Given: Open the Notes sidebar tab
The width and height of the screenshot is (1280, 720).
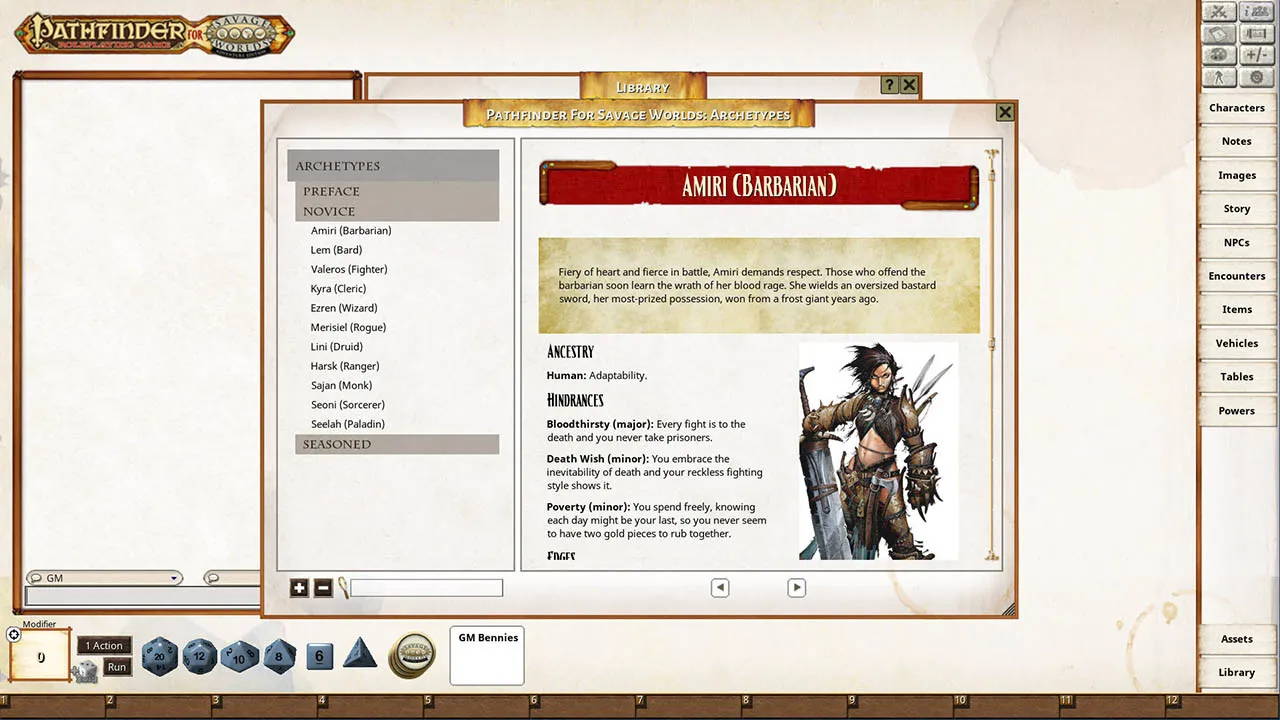Looking at the screenshot, I should tap(1237, 142).
